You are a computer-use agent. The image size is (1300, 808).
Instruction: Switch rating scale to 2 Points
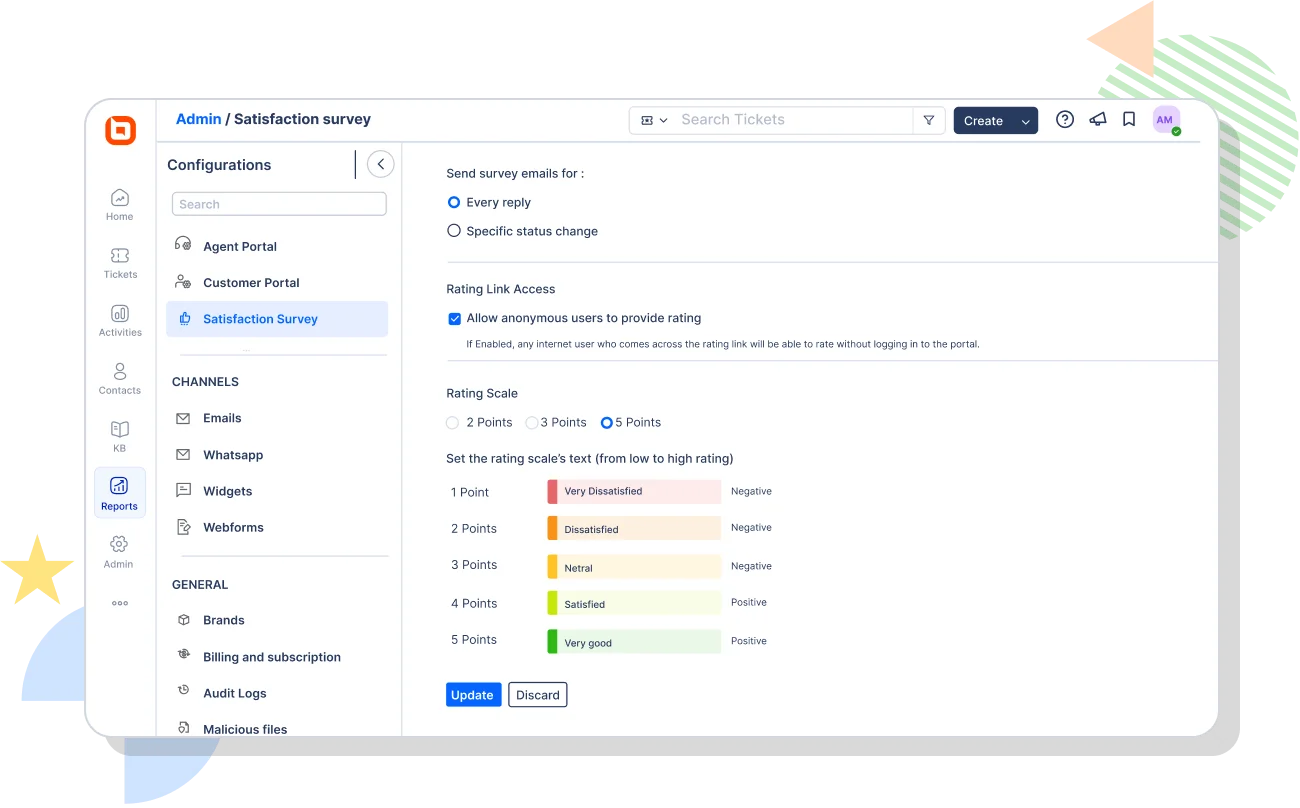click(452, 422)
